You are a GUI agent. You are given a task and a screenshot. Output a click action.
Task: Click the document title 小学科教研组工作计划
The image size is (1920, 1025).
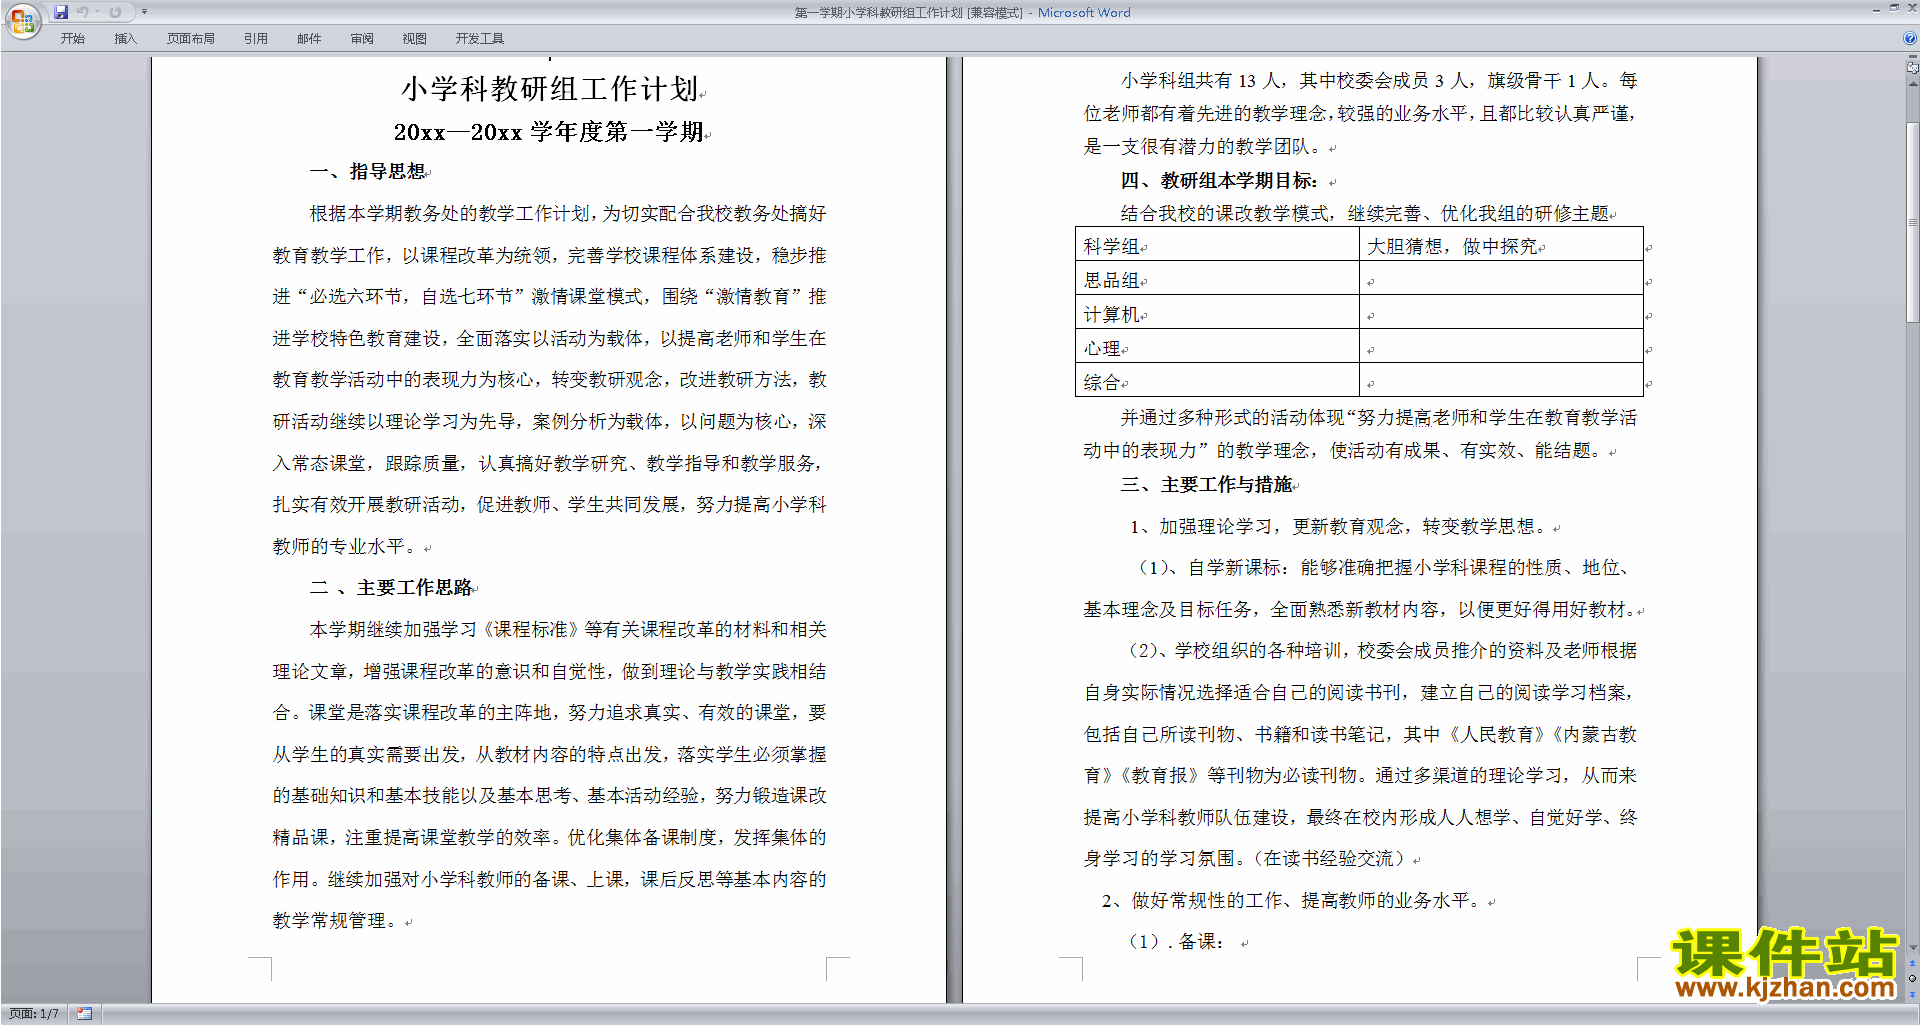point(550,89)
